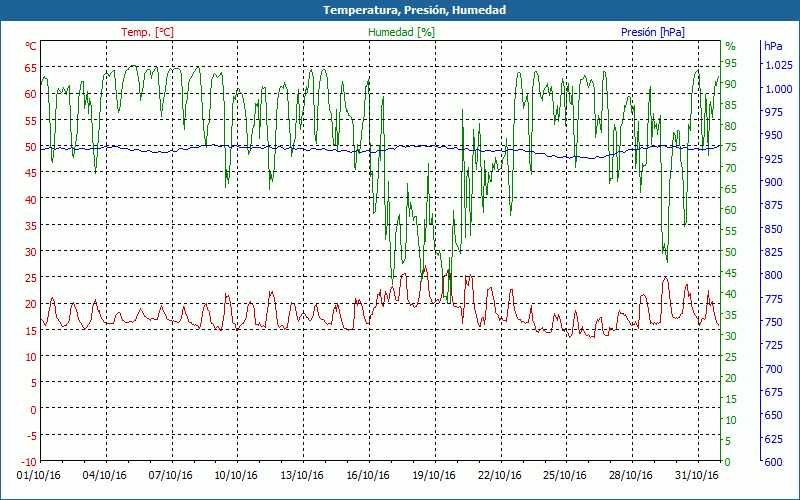The width and height of the screenshot is (800, 500).
Task: Click "875" on the blue pressure axis
Action: (774, 205)
